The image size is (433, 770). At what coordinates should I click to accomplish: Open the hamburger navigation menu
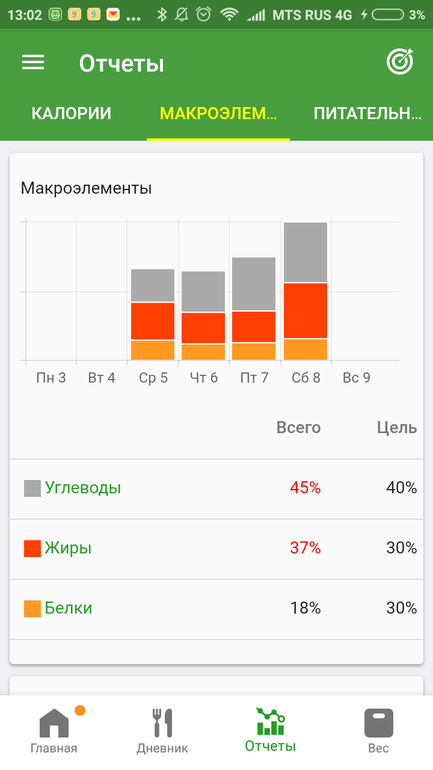[33, 62]
